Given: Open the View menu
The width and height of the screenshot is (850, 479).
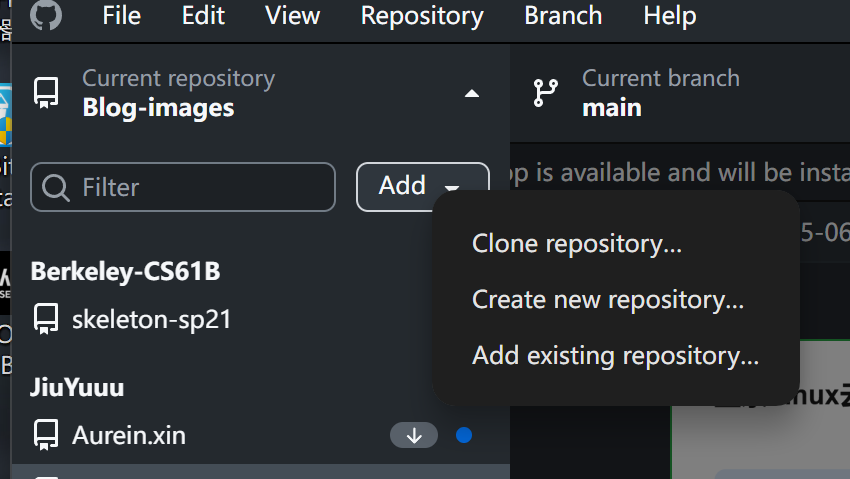Looking at the screenshot, I should pyautogui.click(x=292, y=15).
